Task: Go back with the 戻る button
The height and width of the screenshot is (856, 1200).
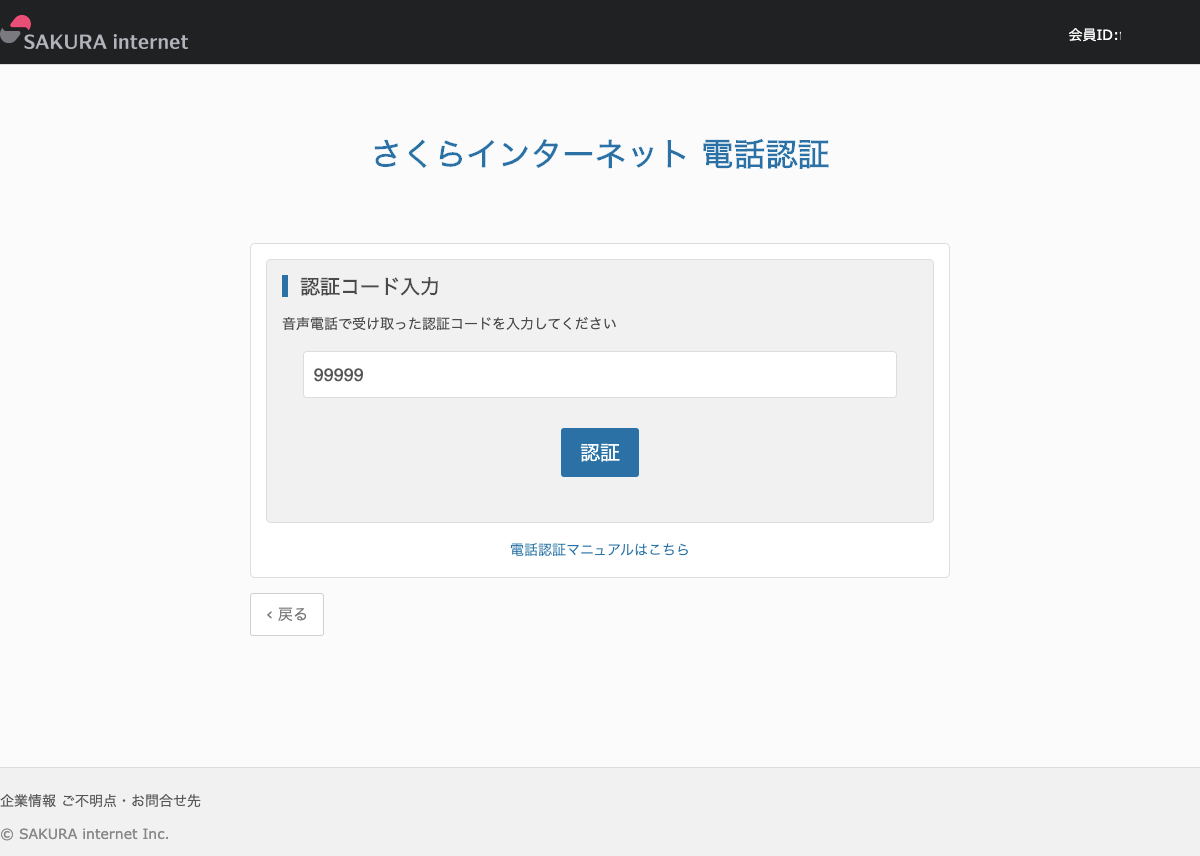Action: [x=287, y=615]
